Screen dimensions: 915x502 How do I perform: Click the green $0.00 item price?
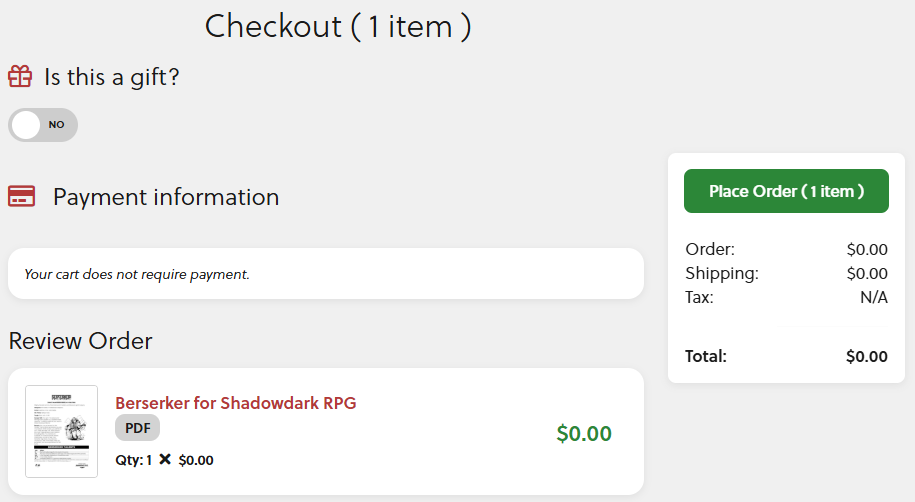(x=584, y=433)
